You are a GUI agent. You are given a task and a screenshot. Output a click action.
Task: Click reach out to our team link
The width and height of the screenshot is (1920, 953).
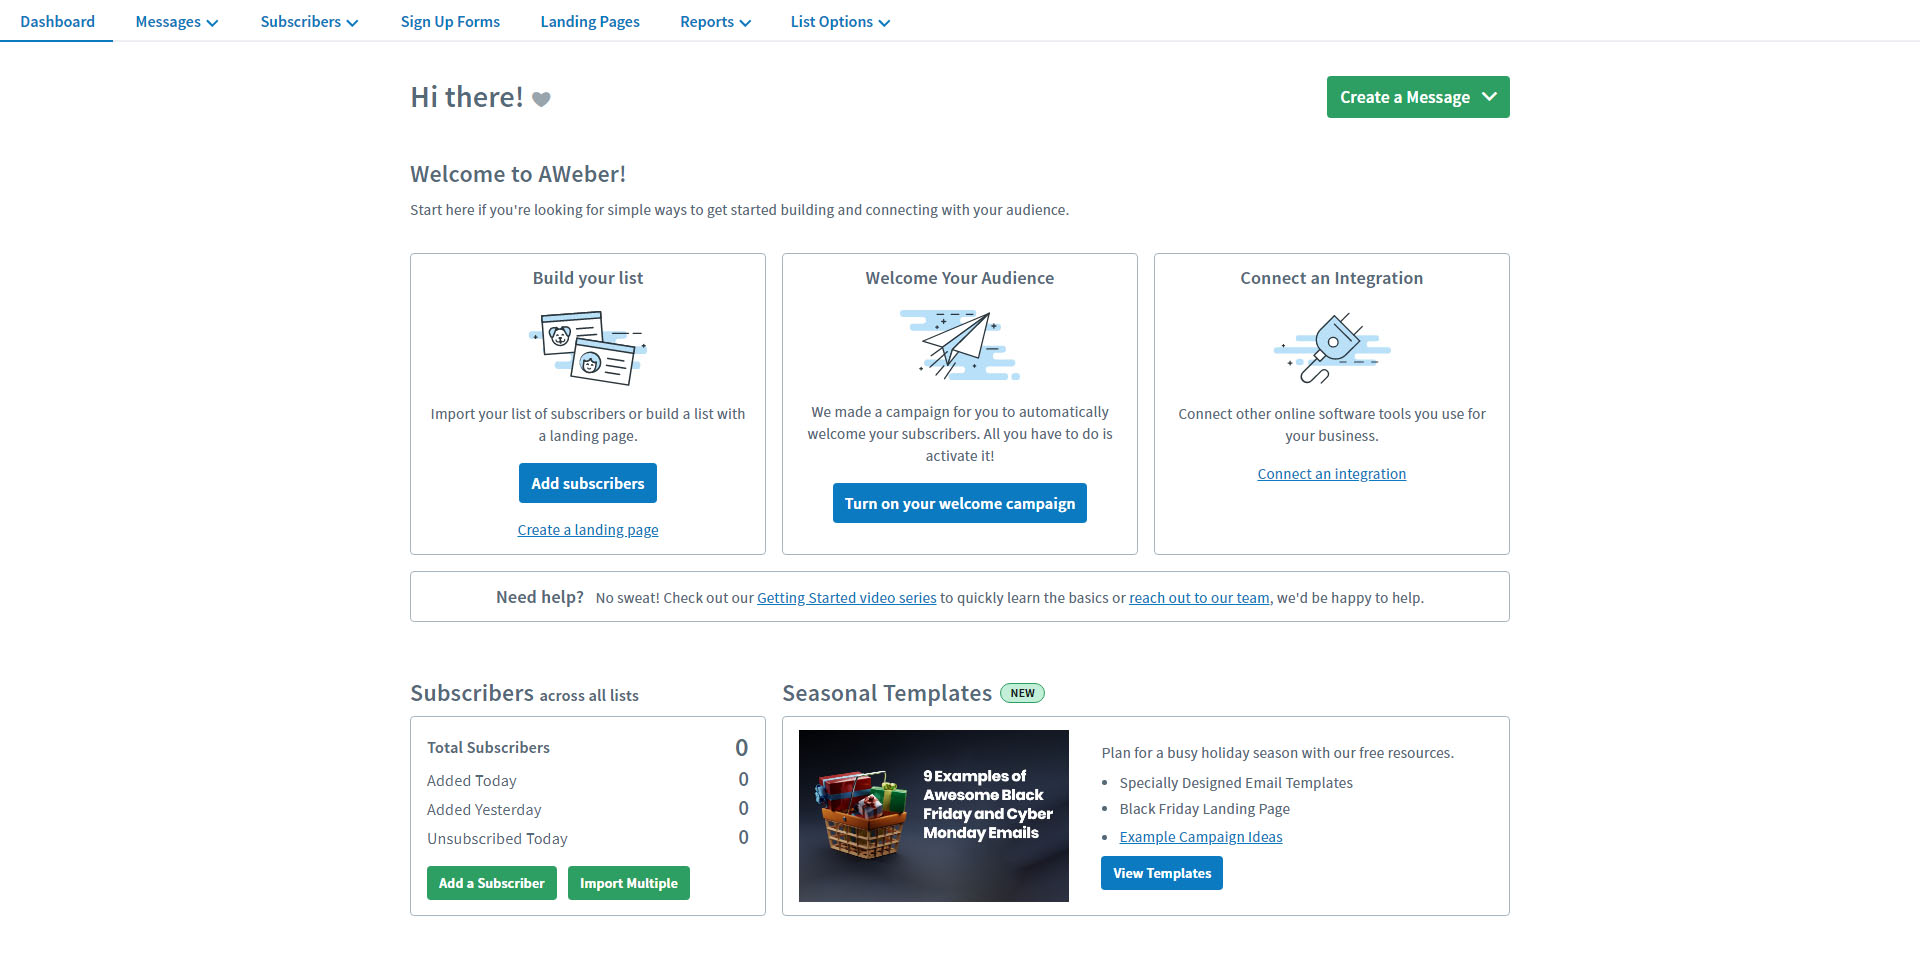click(x=1199, y=598)
